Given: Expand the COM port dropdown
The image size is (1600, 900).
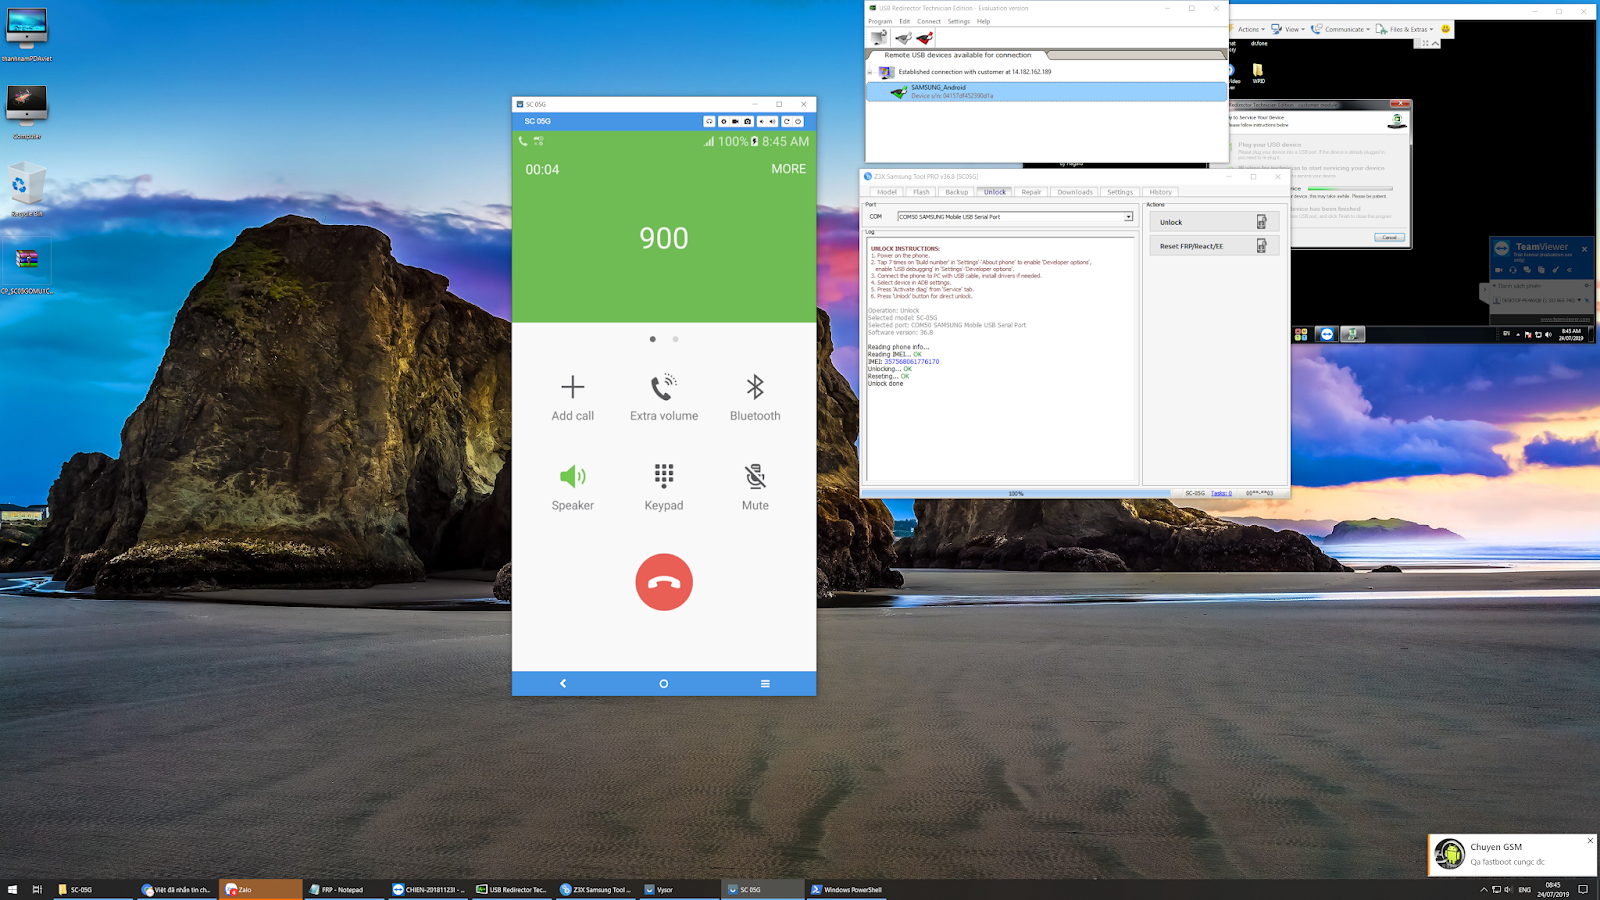Looking at the screenshot, I should click(x=1128, y=217).
